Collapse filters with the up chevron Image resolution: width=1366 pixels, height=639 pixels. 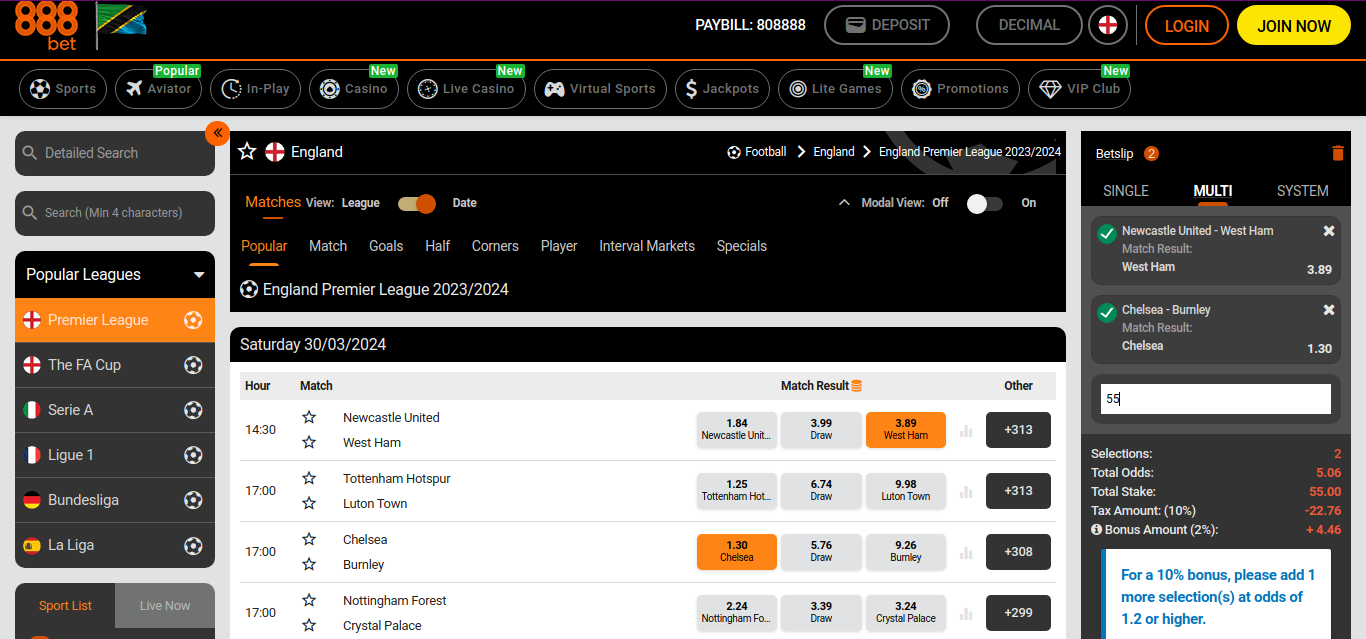[844, 202]
